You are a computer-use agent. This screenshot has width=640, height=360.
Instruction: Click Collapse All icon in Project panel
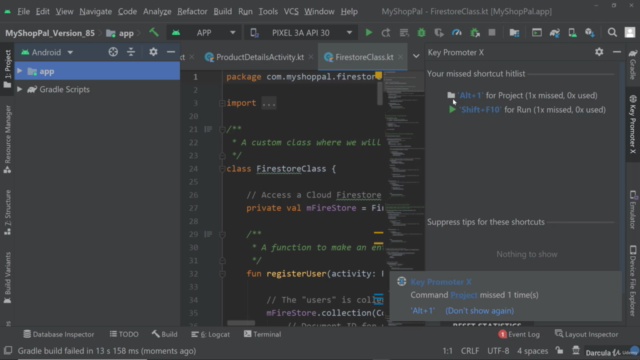(131, 52)
